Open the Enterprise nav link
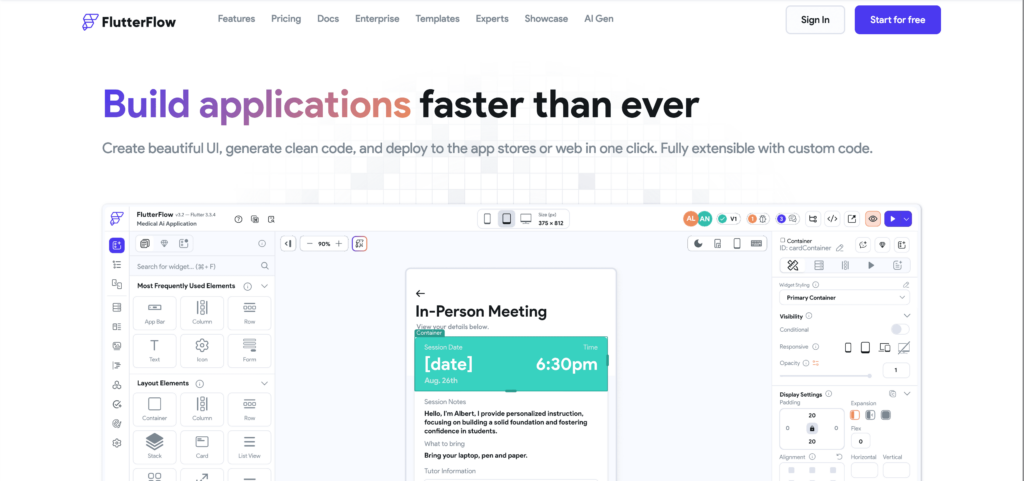 tap(377, 19)
